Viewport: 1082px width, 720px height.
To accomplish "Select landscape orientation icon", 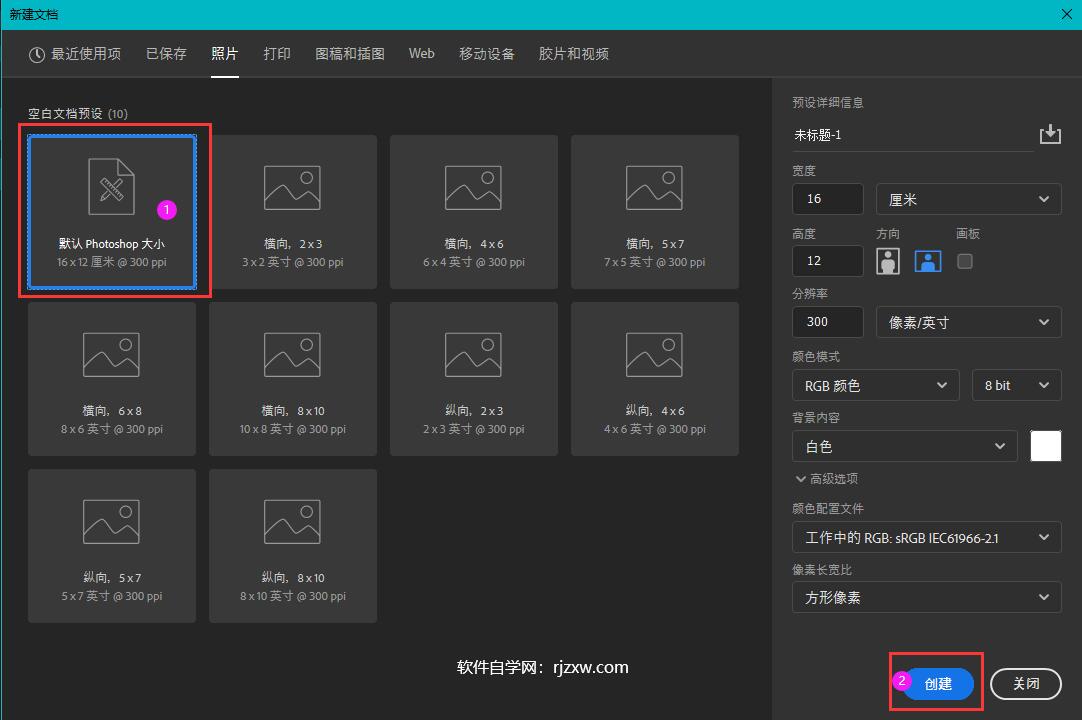I will pyautogui.click(x=927, y=261).
